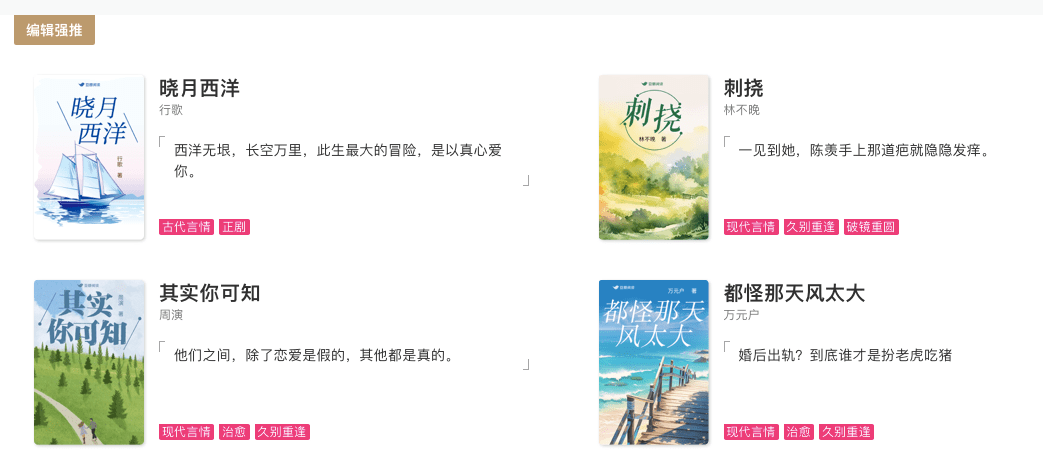Open the 都怪那天风太大 title link
This screenshot has width=1043, height=457.
point(794,293)
